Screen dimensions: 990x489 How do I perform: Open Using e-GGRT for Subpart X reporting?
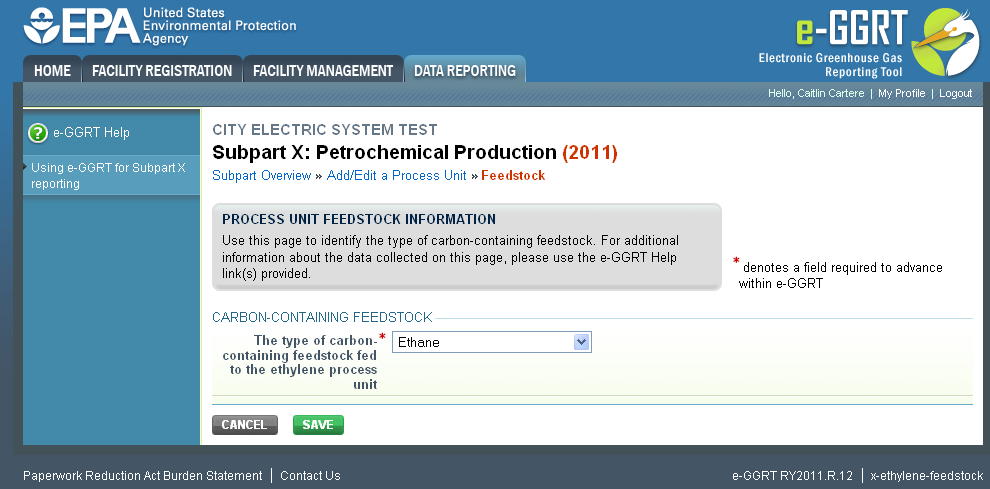[108, 176]
